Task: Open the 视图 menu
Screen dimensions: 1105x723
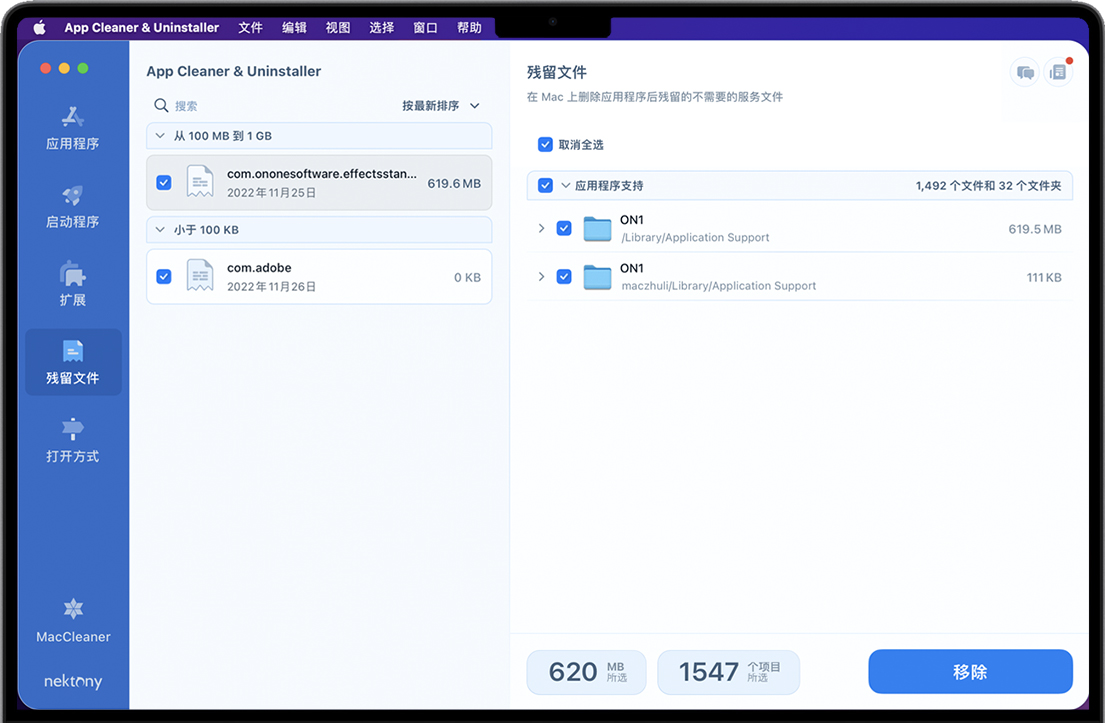Action: [x=338, y=28]
